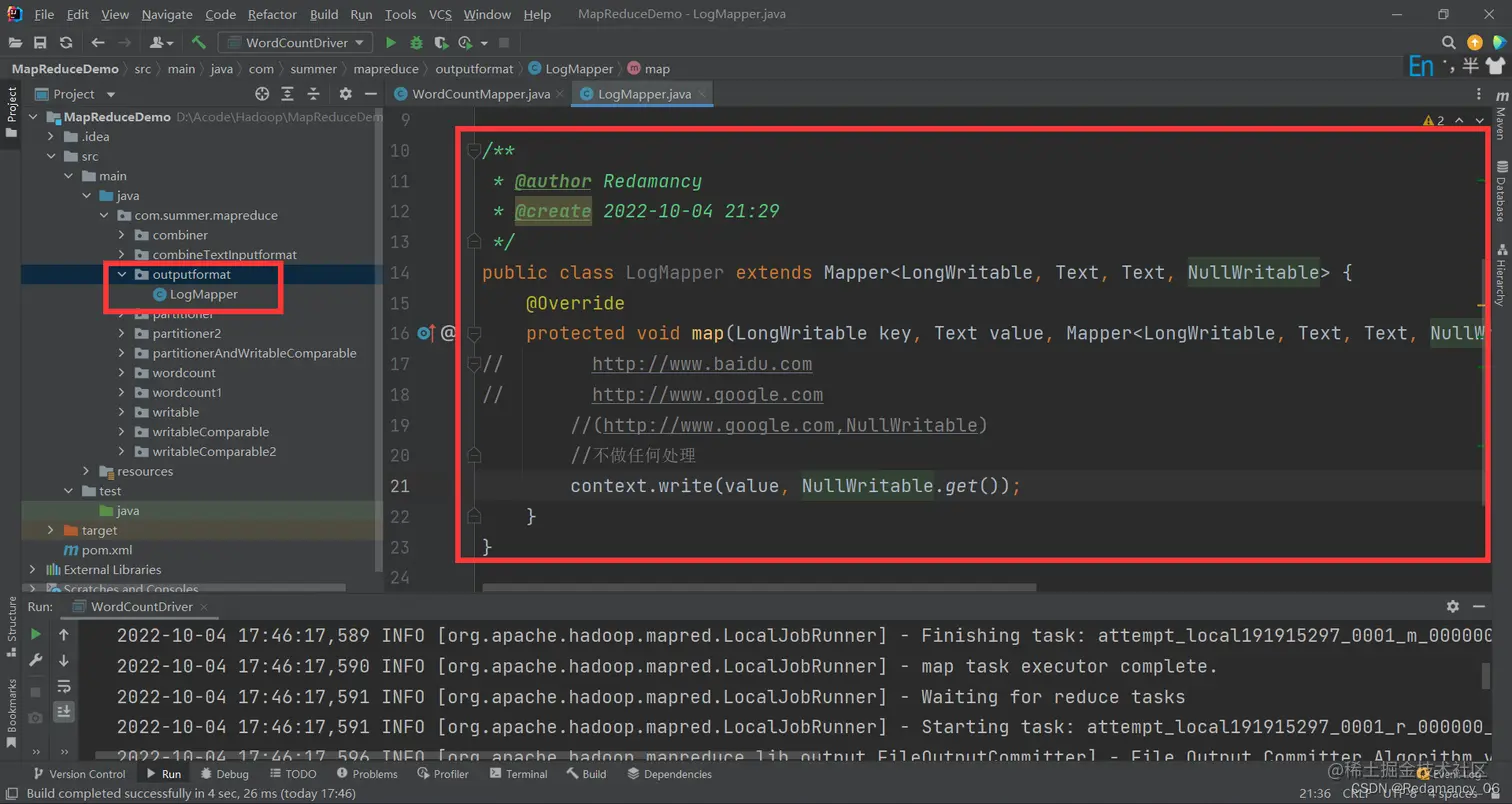The image size is (1512, 804).
Task: Expand the combiner package
Action: click(x=121, y=235)
